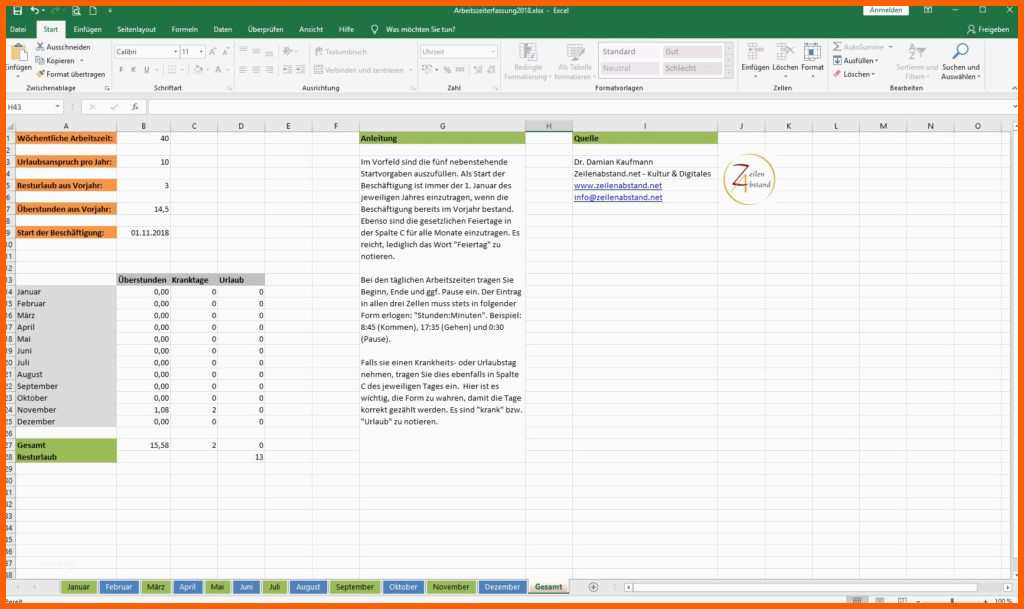Click the AutoSumme sigma icon

pyautogui.click(x=837, y=47)
